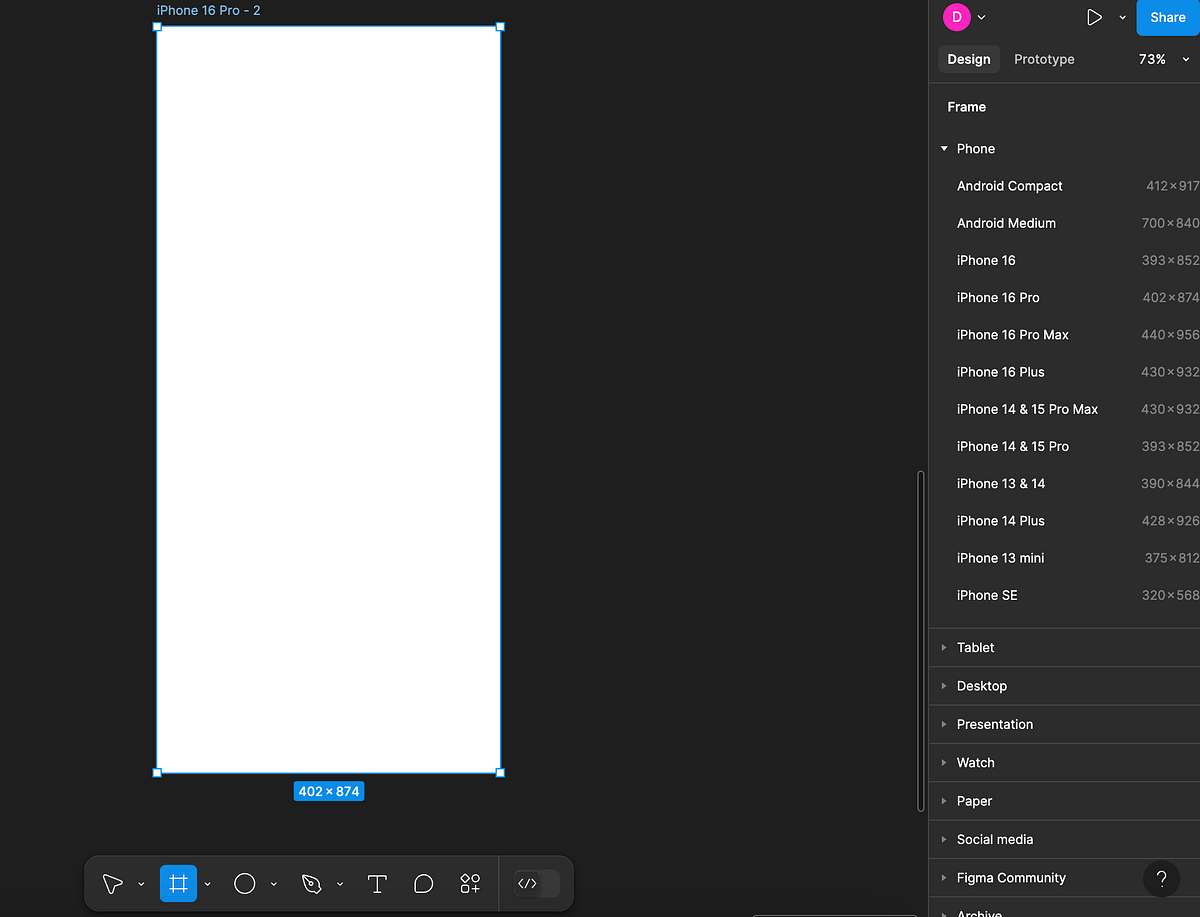
Task: Click the Share button
Action: click(1167, 17)
